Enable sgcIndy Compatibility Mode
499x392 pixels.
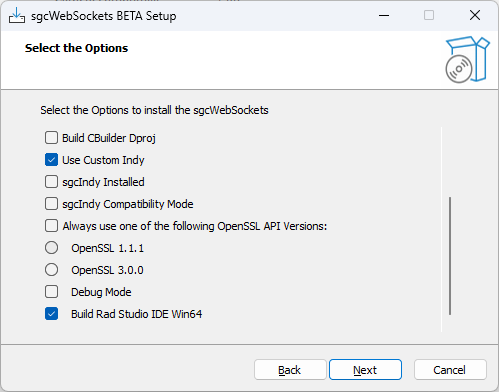(x=51, y=204)
